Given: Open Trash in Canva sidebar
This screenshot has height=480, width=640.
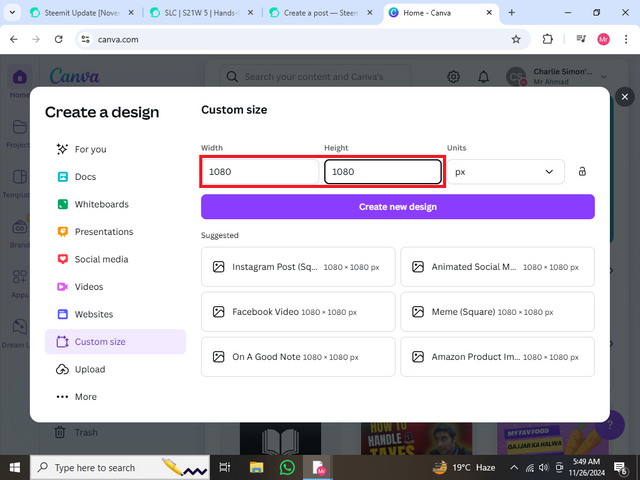Looking at the screenshot, I should click(76, 432).
